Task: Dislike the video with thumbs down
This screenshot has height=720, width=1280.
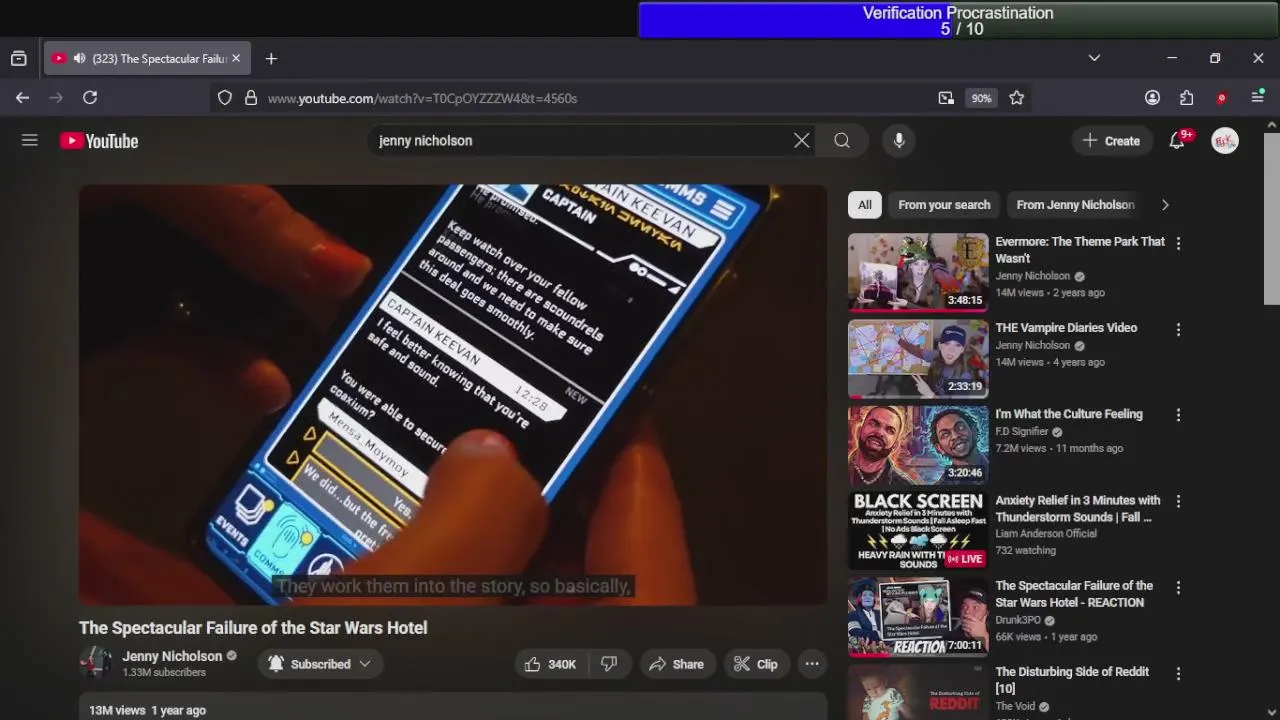Action: 609,664
